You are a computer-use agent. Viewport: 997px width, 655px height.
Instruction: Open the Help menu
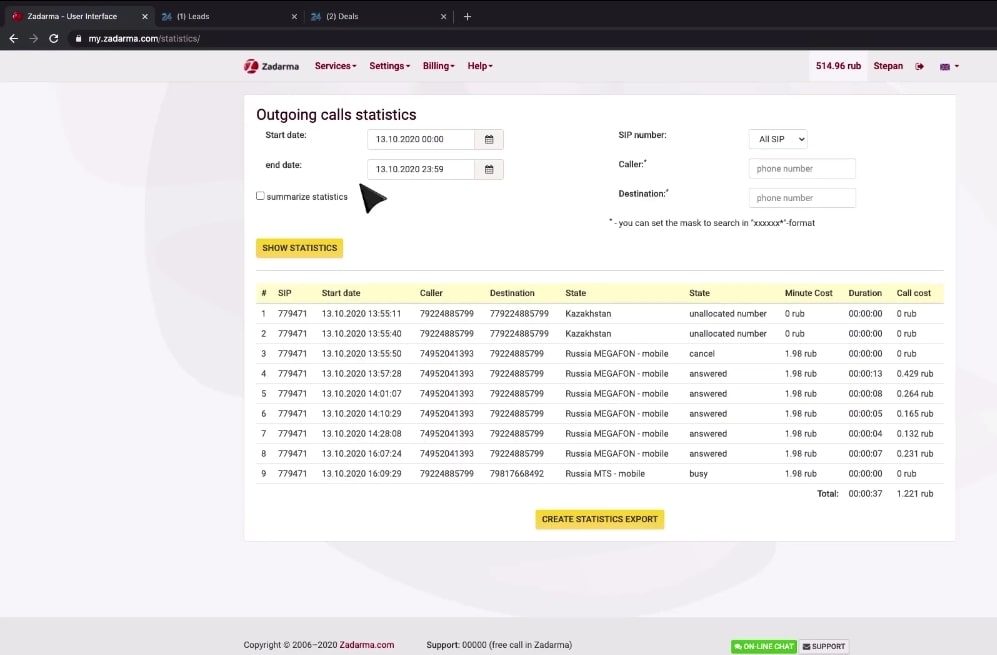tap(480, 66)
